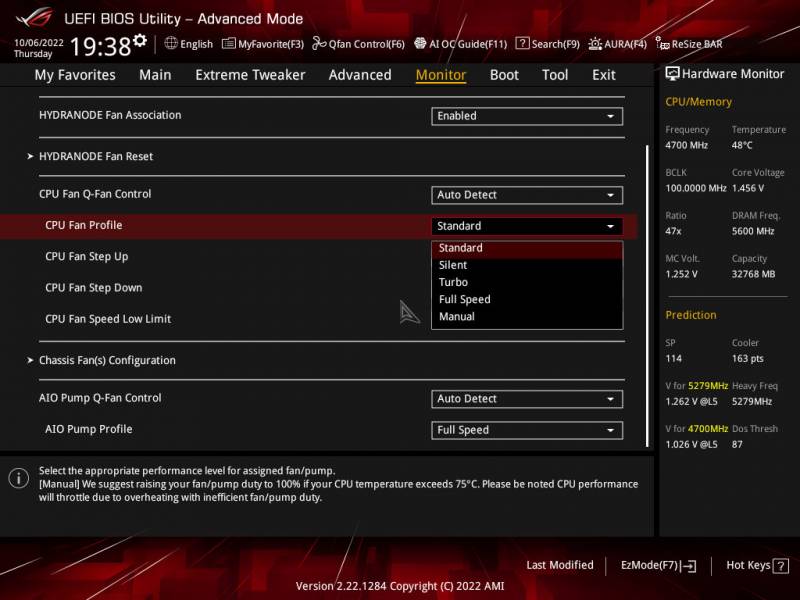Open the Exit tab

coord(604,75)
